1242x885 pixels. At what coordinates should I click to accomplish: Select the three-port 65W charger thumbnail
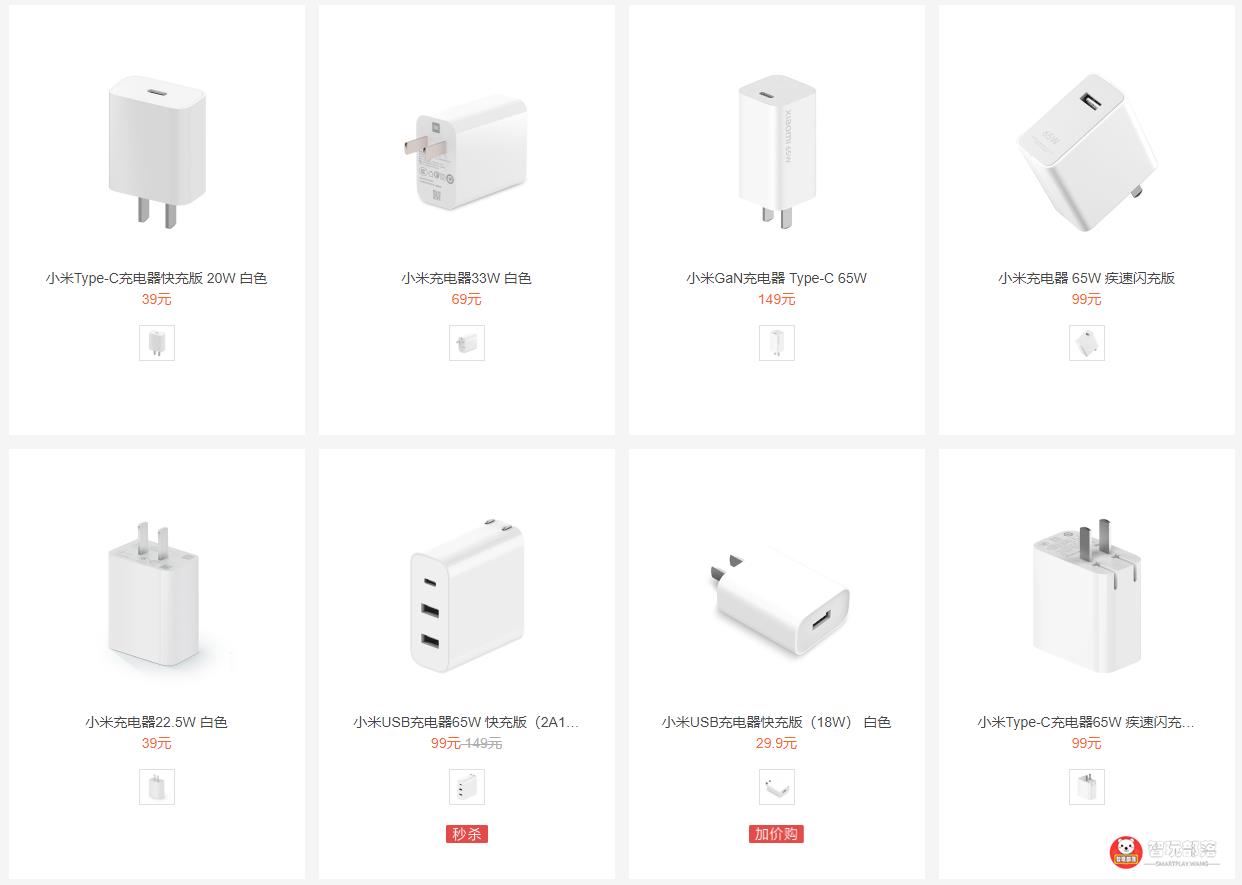pyautogui.click(x=467, y=787)
